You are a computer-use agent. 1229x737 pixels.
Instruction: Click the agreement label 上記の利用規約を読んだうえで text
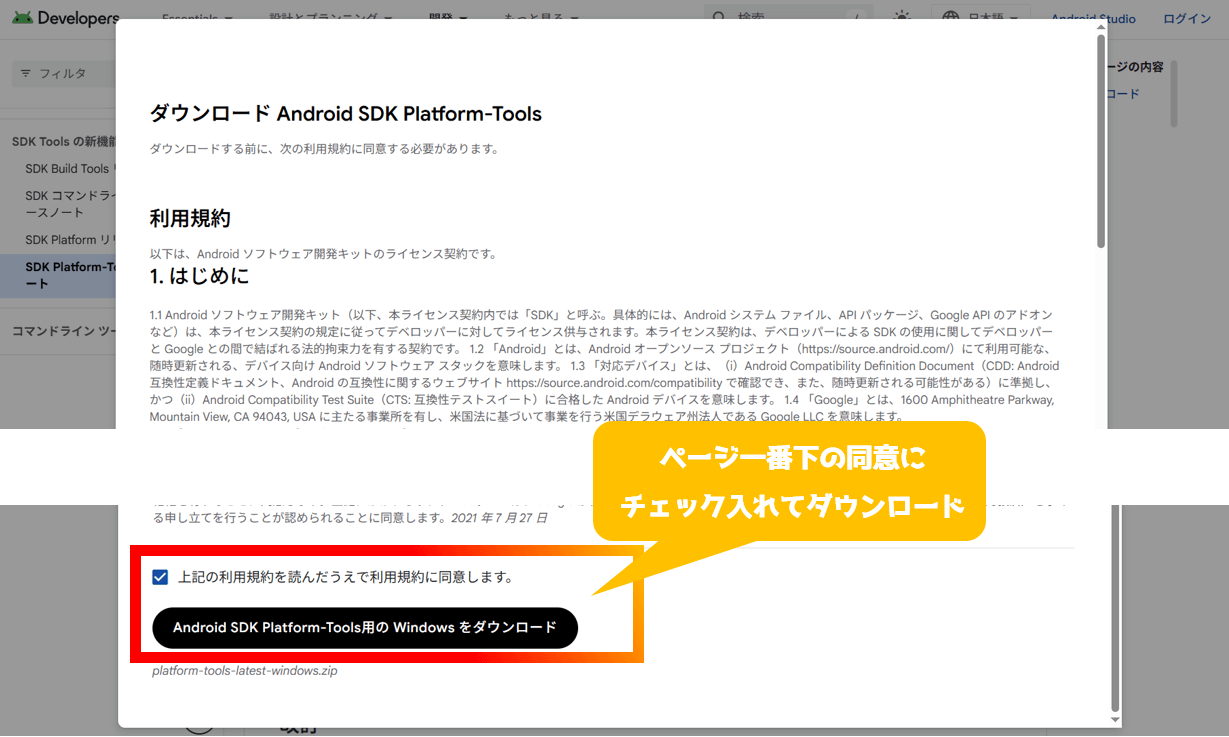pyautogui.click(x=345, y=577)
